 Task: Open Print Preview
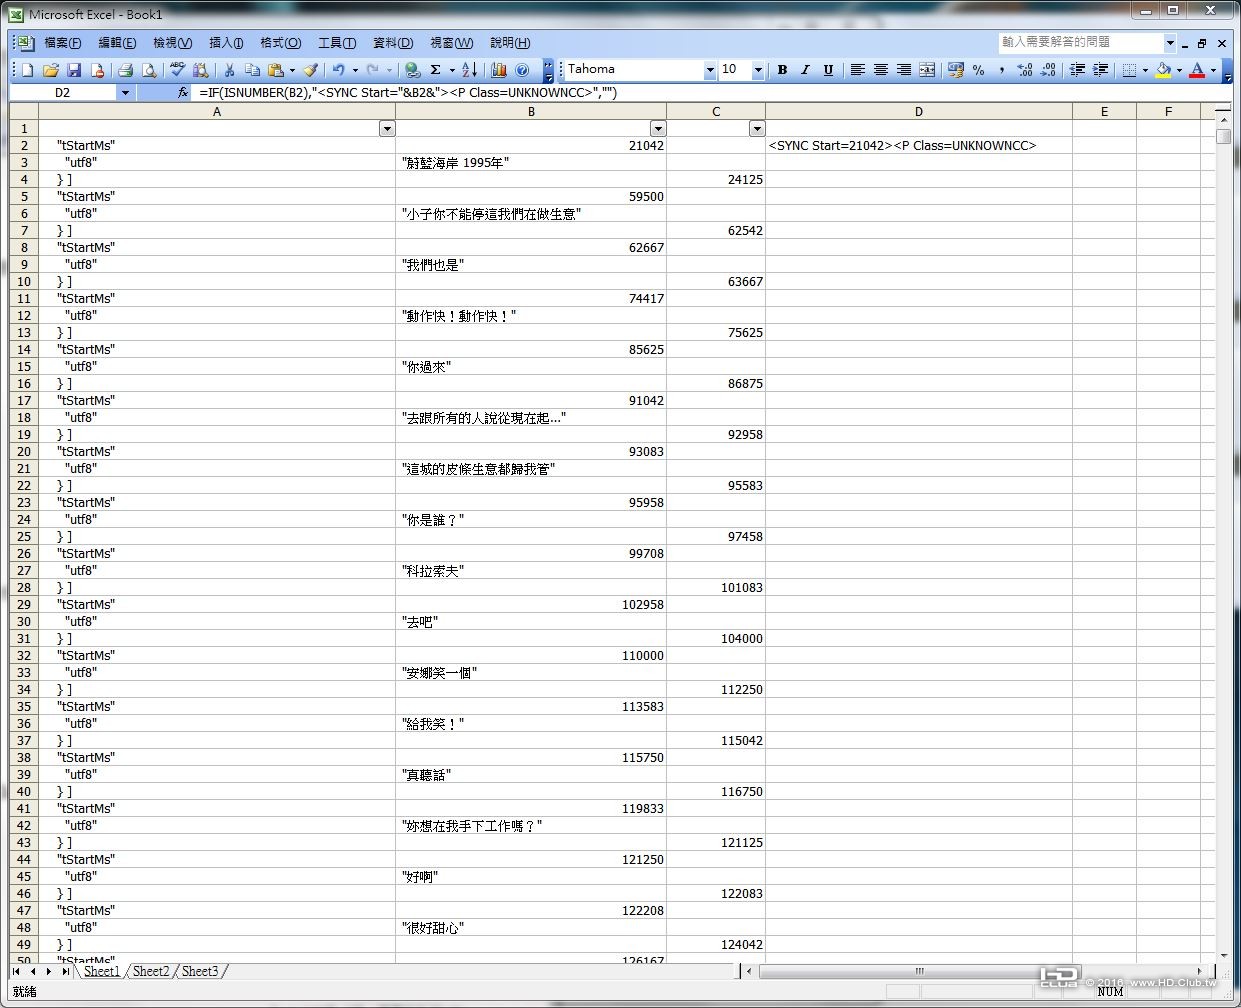pyautogui.click(x=149, y=70)
